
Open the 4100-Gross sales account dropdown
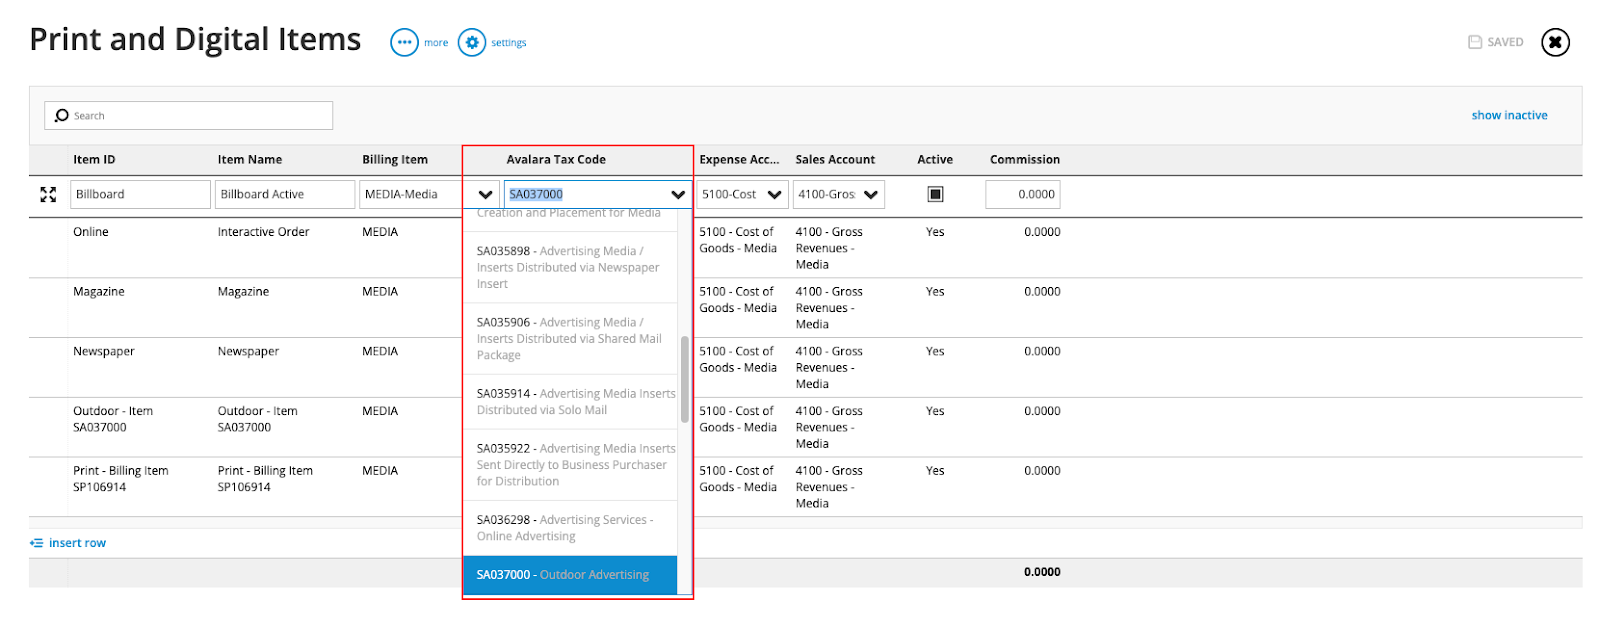870,195
